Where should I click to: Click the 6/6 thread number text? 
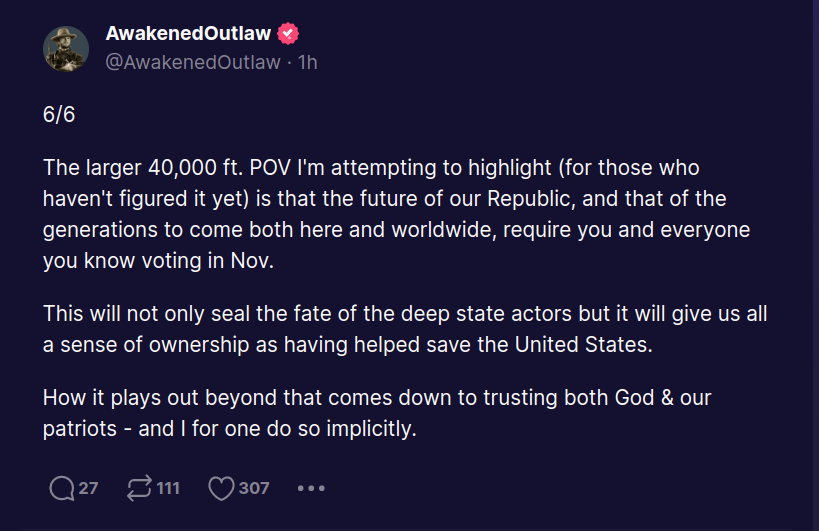pos(59,114)
